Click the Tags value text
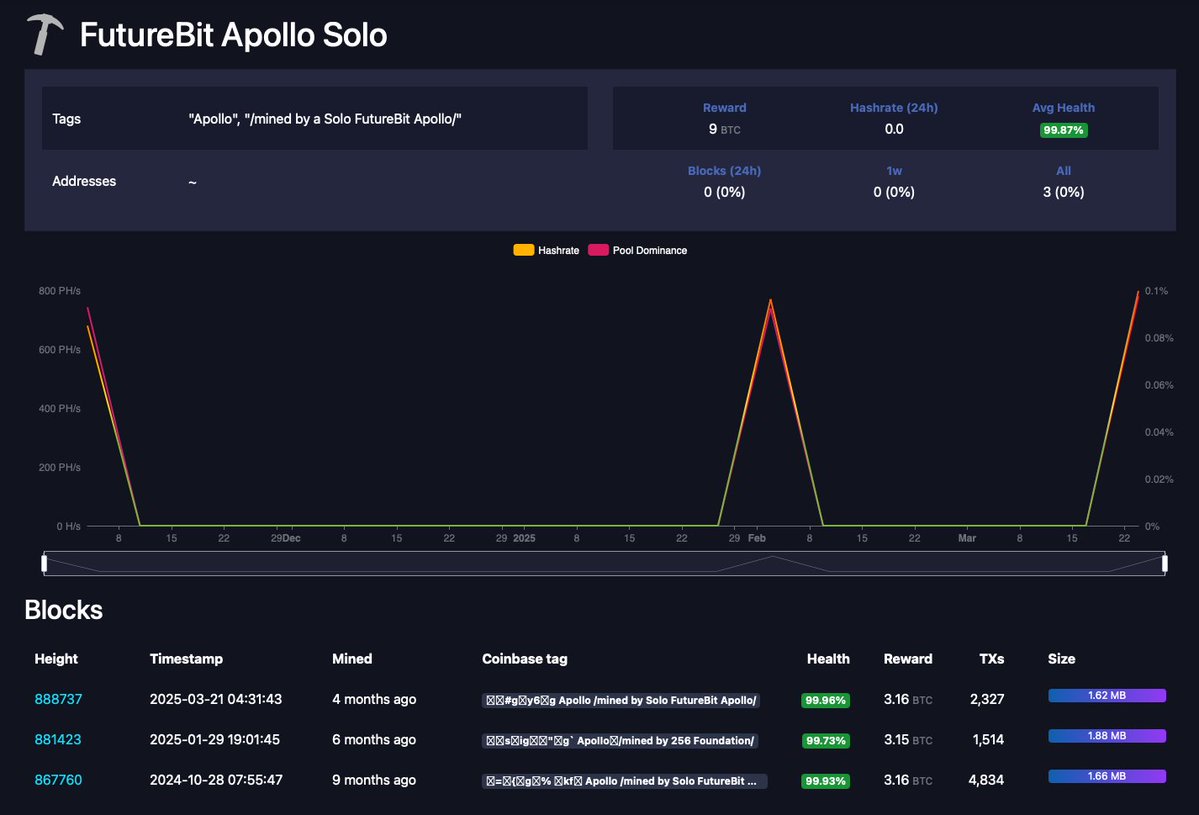Screen dimensions: 1199x815 (x=325, y=119)
